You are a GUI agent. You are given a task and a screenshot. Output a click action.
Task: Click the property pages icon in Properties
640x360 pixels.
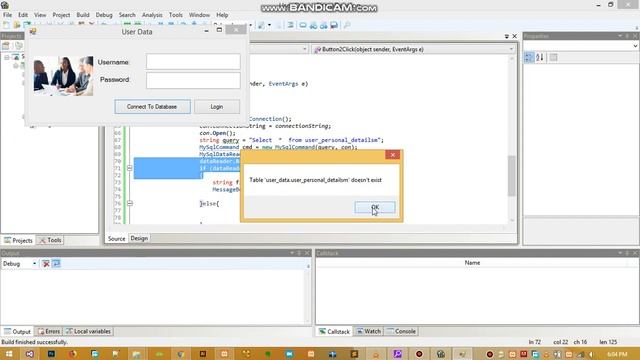[x=553, y=58]
